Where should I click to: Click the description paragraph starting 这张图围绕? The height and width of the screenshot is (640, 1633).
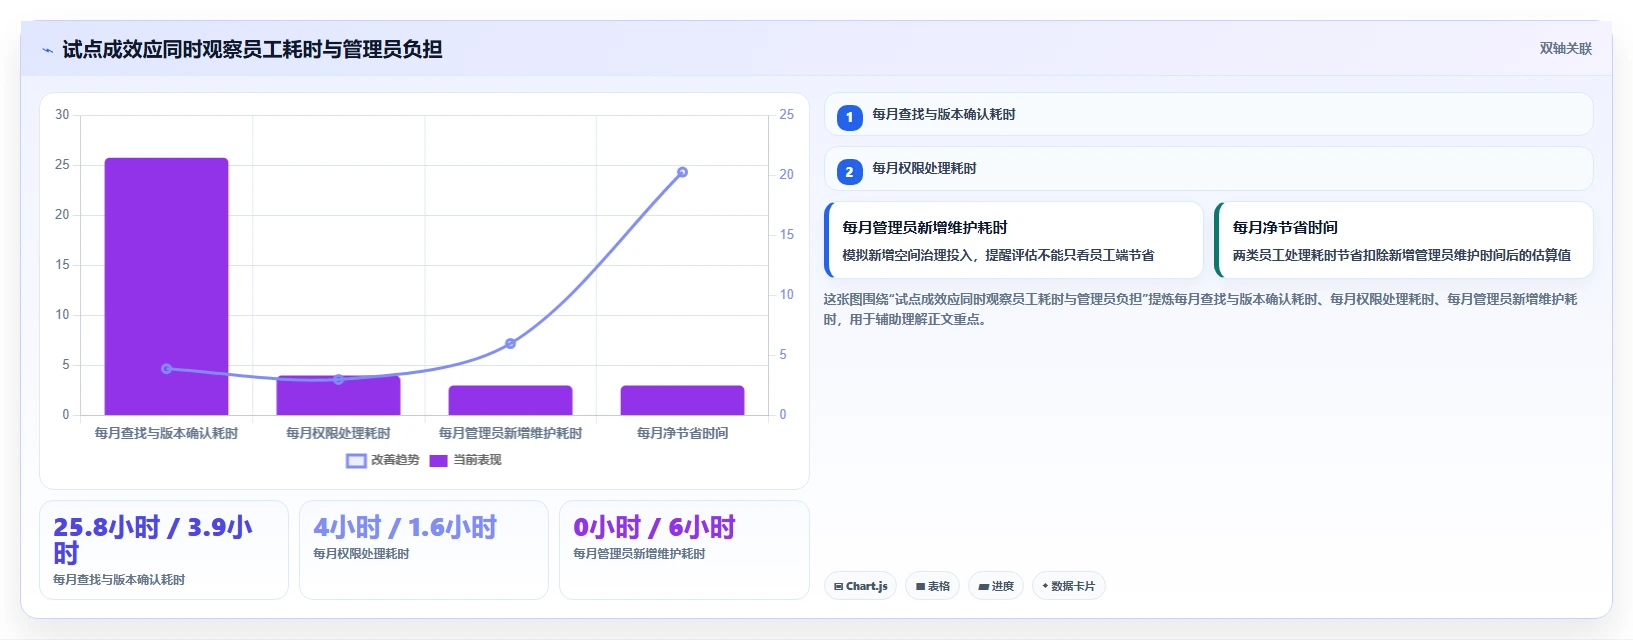pos(1200,309)
